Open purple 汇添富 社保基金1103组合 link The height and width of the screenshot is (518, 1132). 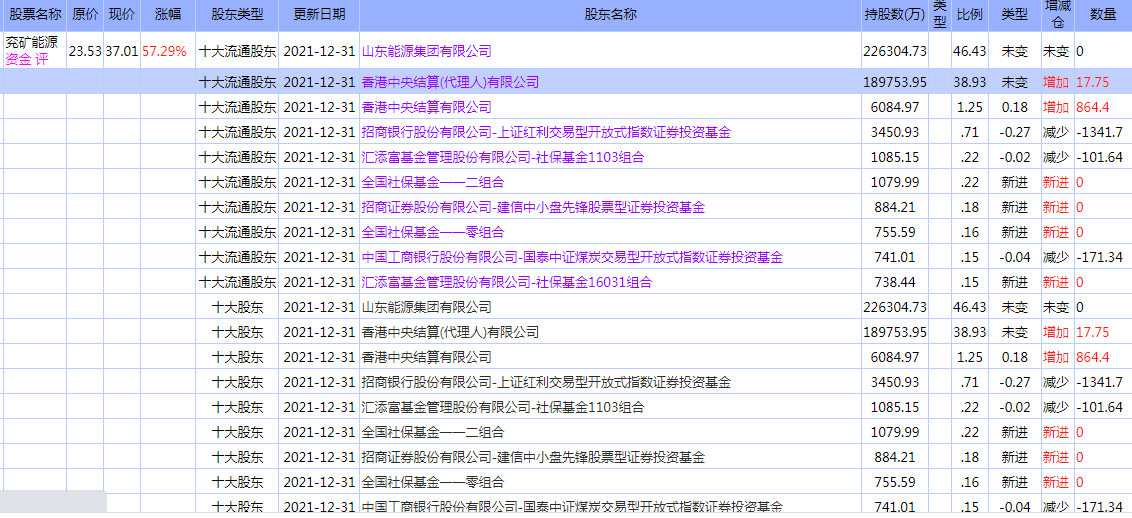[502, 157]
